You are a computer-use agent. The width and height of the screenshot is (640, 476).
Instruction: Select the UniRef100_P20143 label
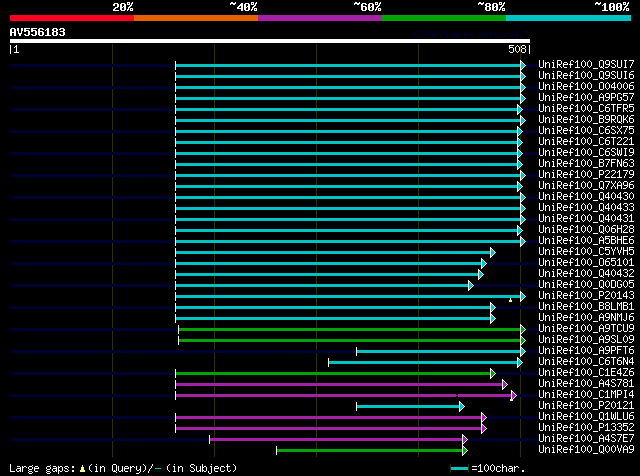click(x=586, y=296)
